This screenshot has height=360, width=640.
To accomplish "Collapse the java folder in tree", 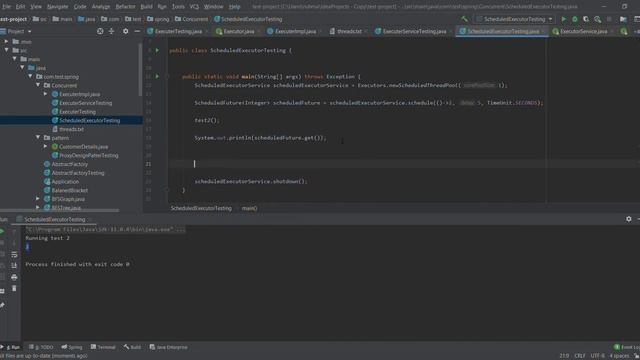I will coord(22,67).
